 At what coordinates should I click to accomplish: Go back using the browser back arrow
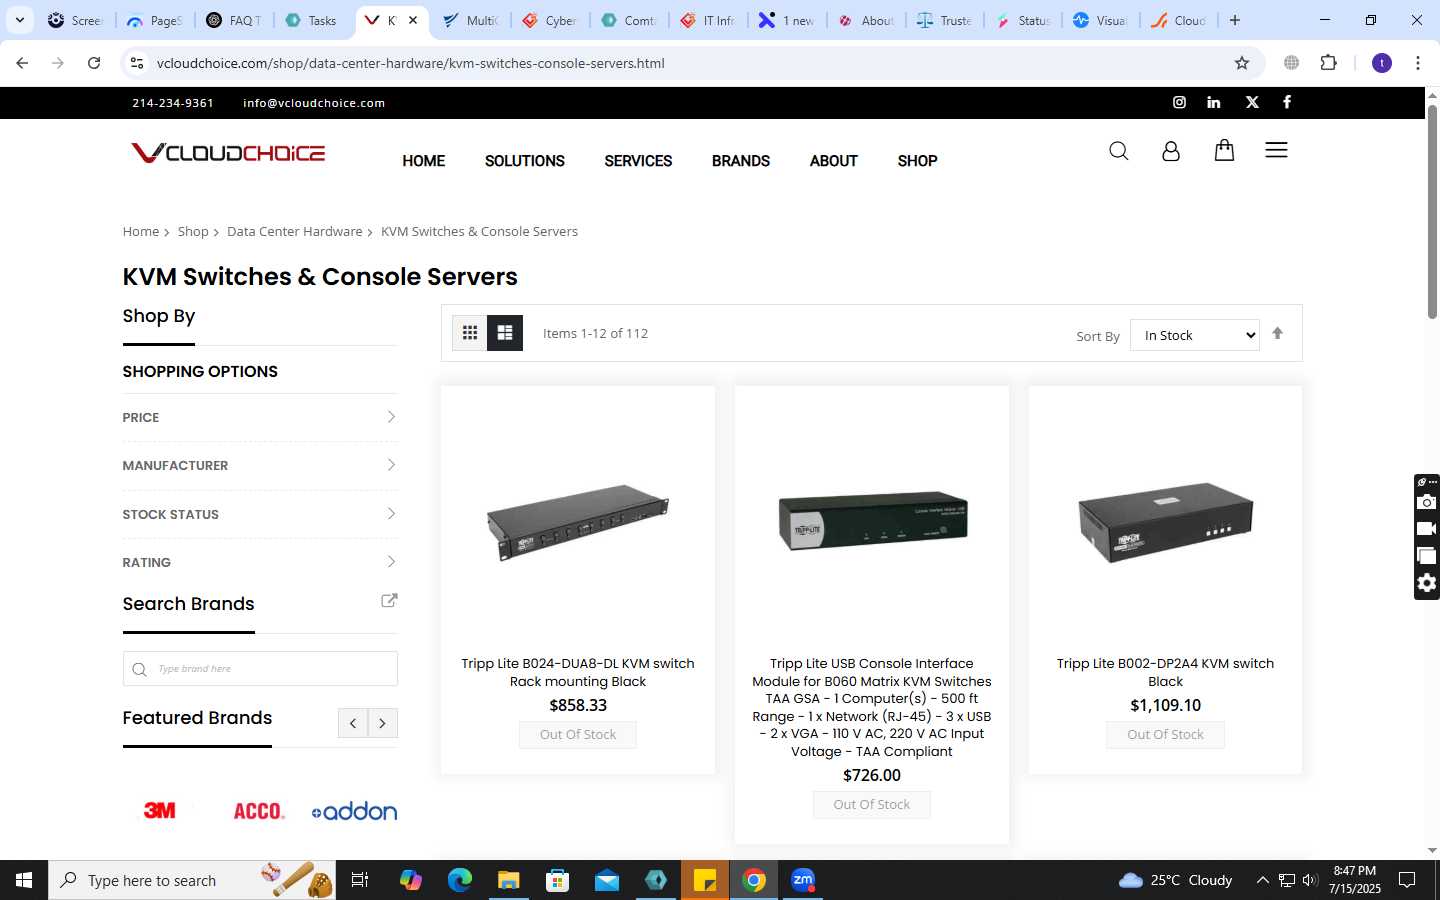point(22,63)
